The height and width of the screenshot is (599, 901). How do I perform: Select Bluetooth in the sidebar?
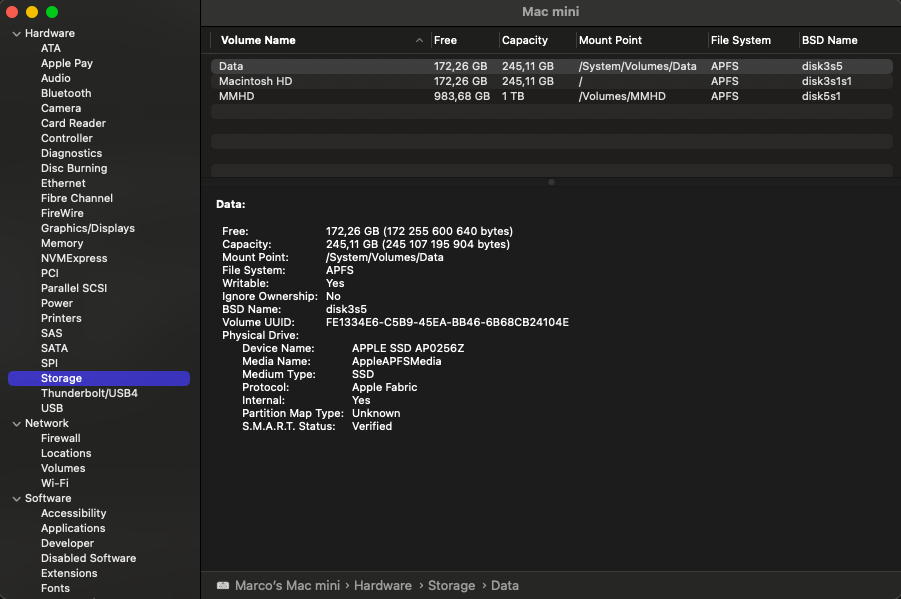66,93
